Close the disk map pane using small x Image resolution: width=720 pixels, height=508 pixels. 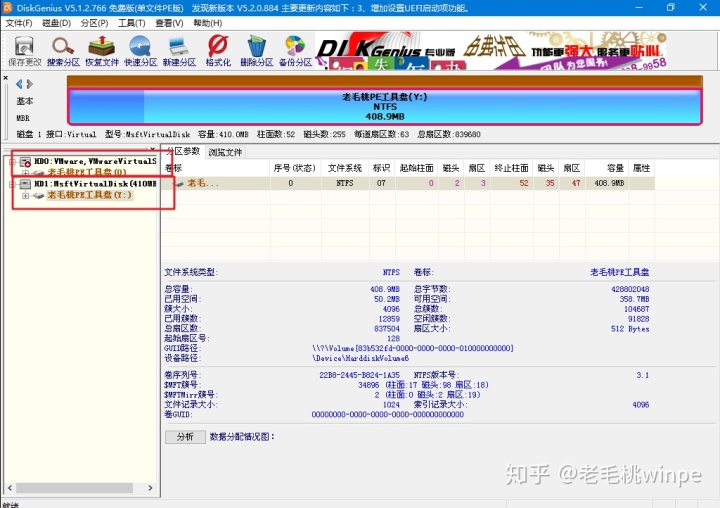[6, 78]
